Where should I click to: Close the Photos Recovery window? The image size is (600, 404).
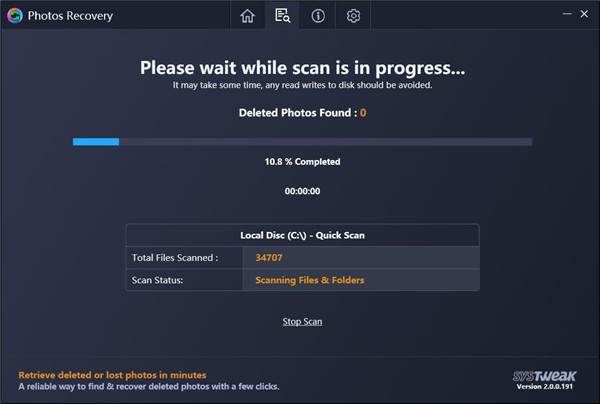(584, 14)
